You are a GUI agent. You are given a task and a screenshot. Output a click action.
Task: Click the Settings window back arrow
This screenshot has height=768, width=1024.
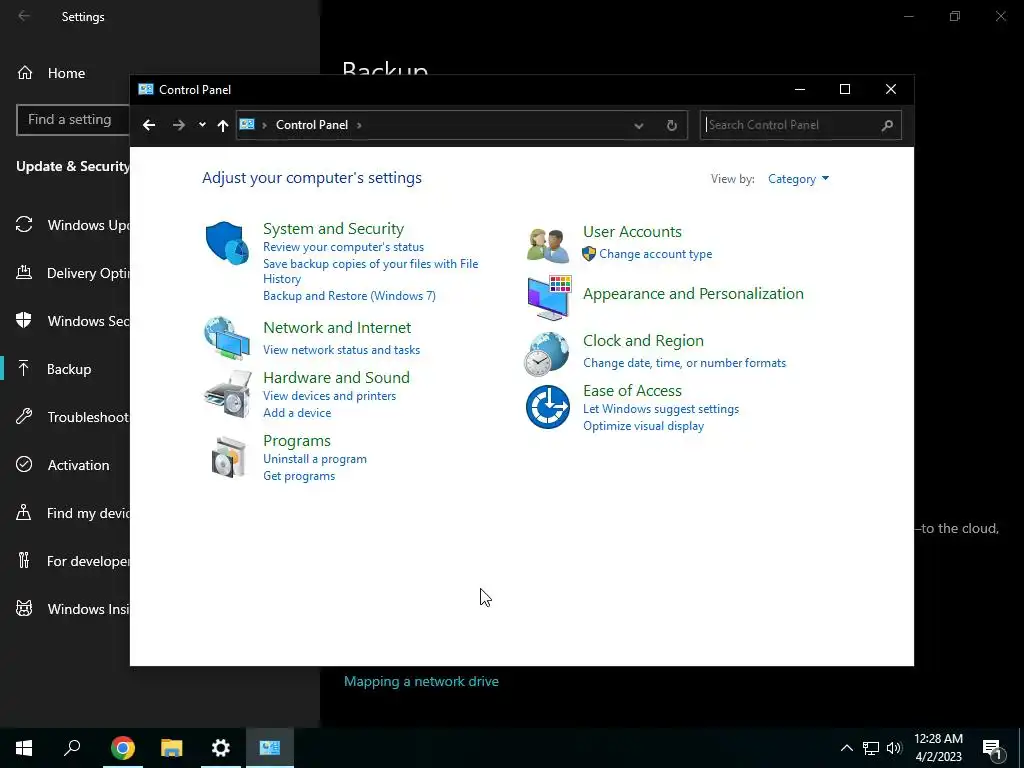tap(24, 16)
